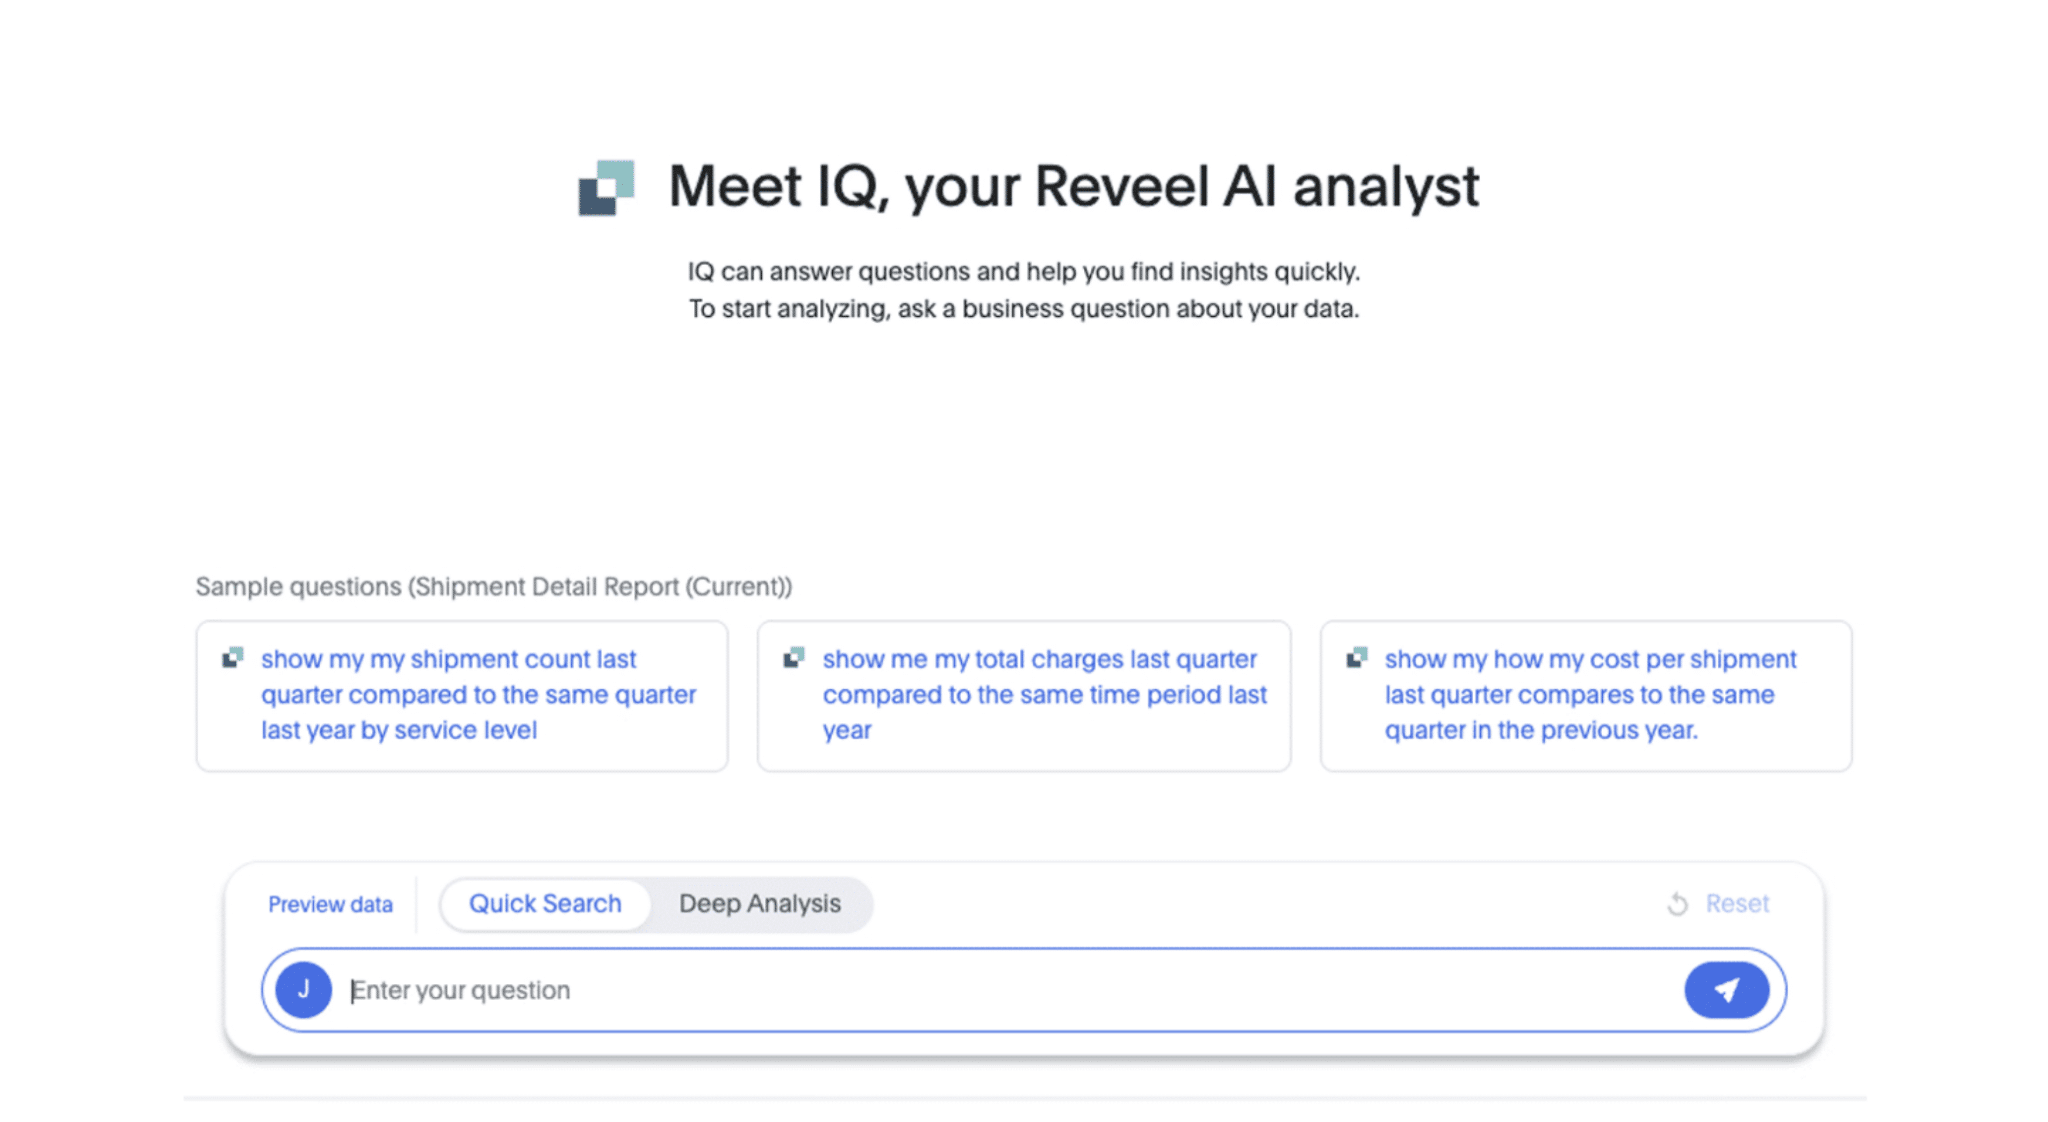Click the Meet IQ heading text
2048x1122 pixels.
click(x=1073, y=187)
